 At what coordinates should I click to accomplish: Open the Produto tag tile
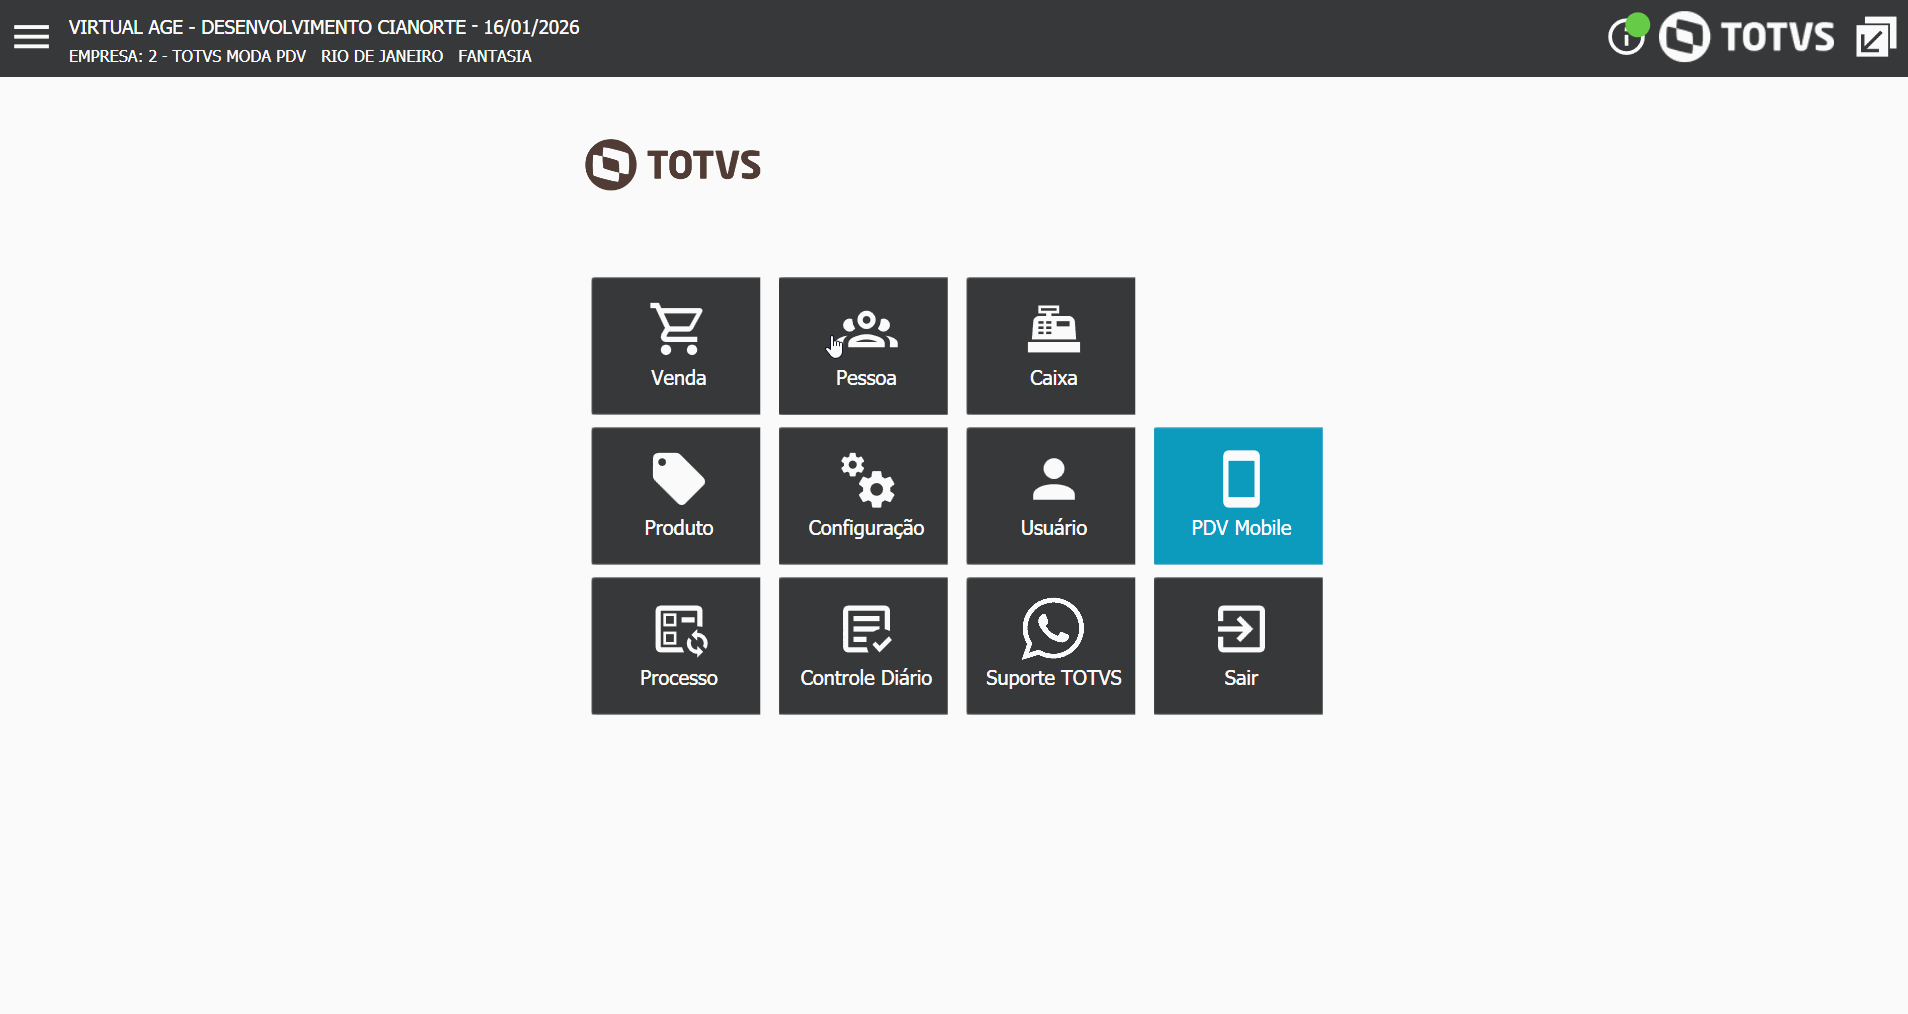(x=676, y=496)
